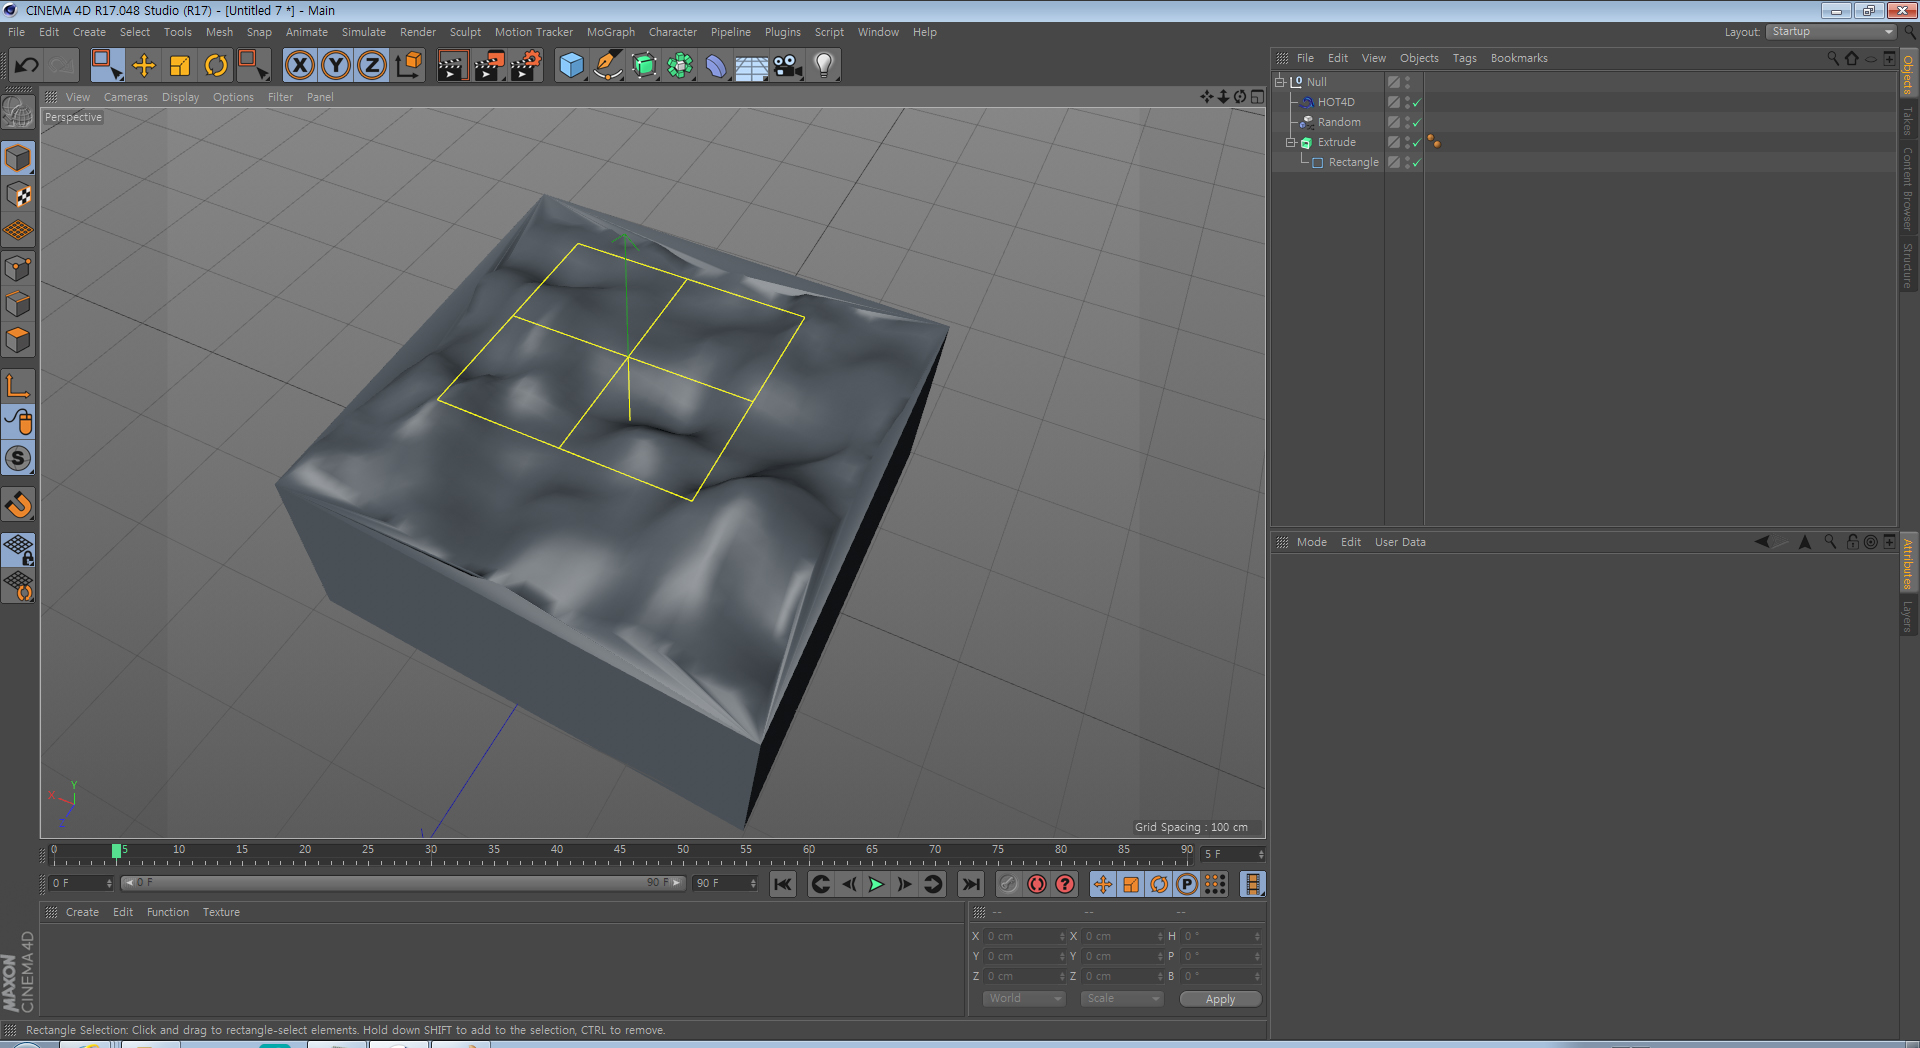Open the Edit Render Settings icon
The width and height of the screenshot is (1920, 1048).
click(526, 66)
